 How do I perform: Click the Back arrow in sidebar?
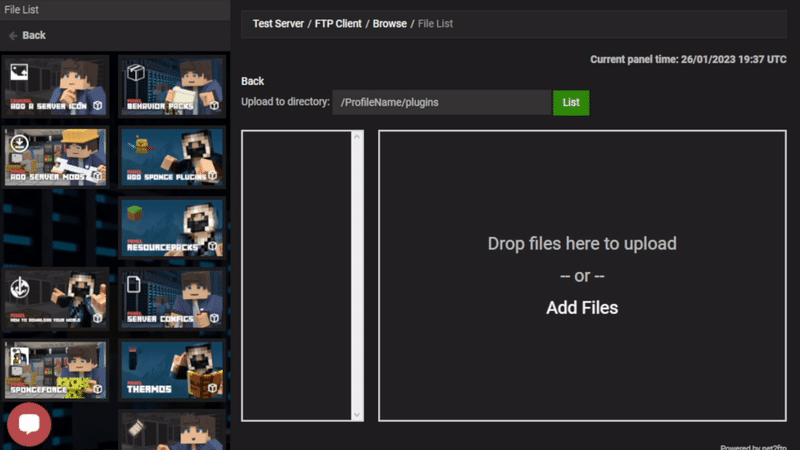[x=13, y=36]
